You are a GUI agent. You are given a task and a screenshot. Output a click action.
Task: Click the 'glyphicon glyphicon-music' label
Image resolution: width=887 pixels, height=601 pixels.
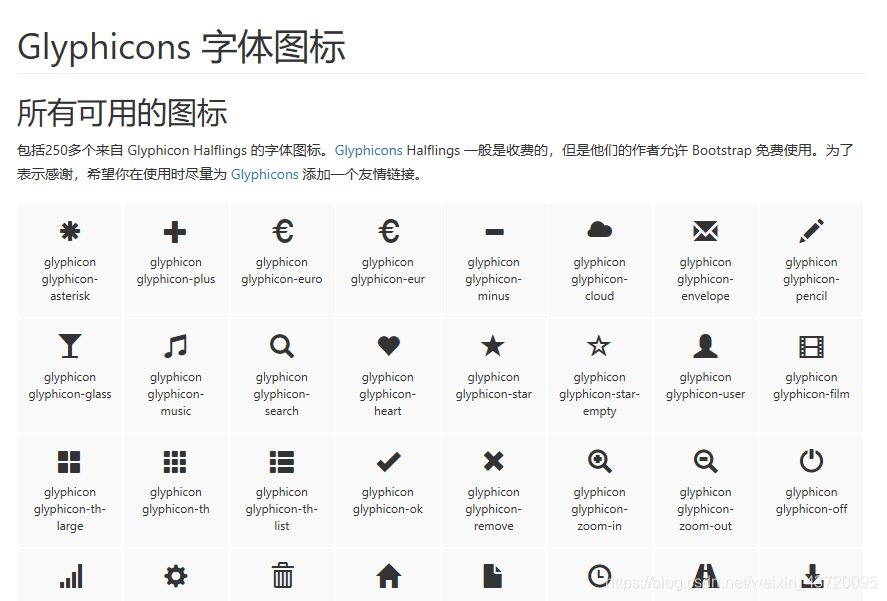176,394
